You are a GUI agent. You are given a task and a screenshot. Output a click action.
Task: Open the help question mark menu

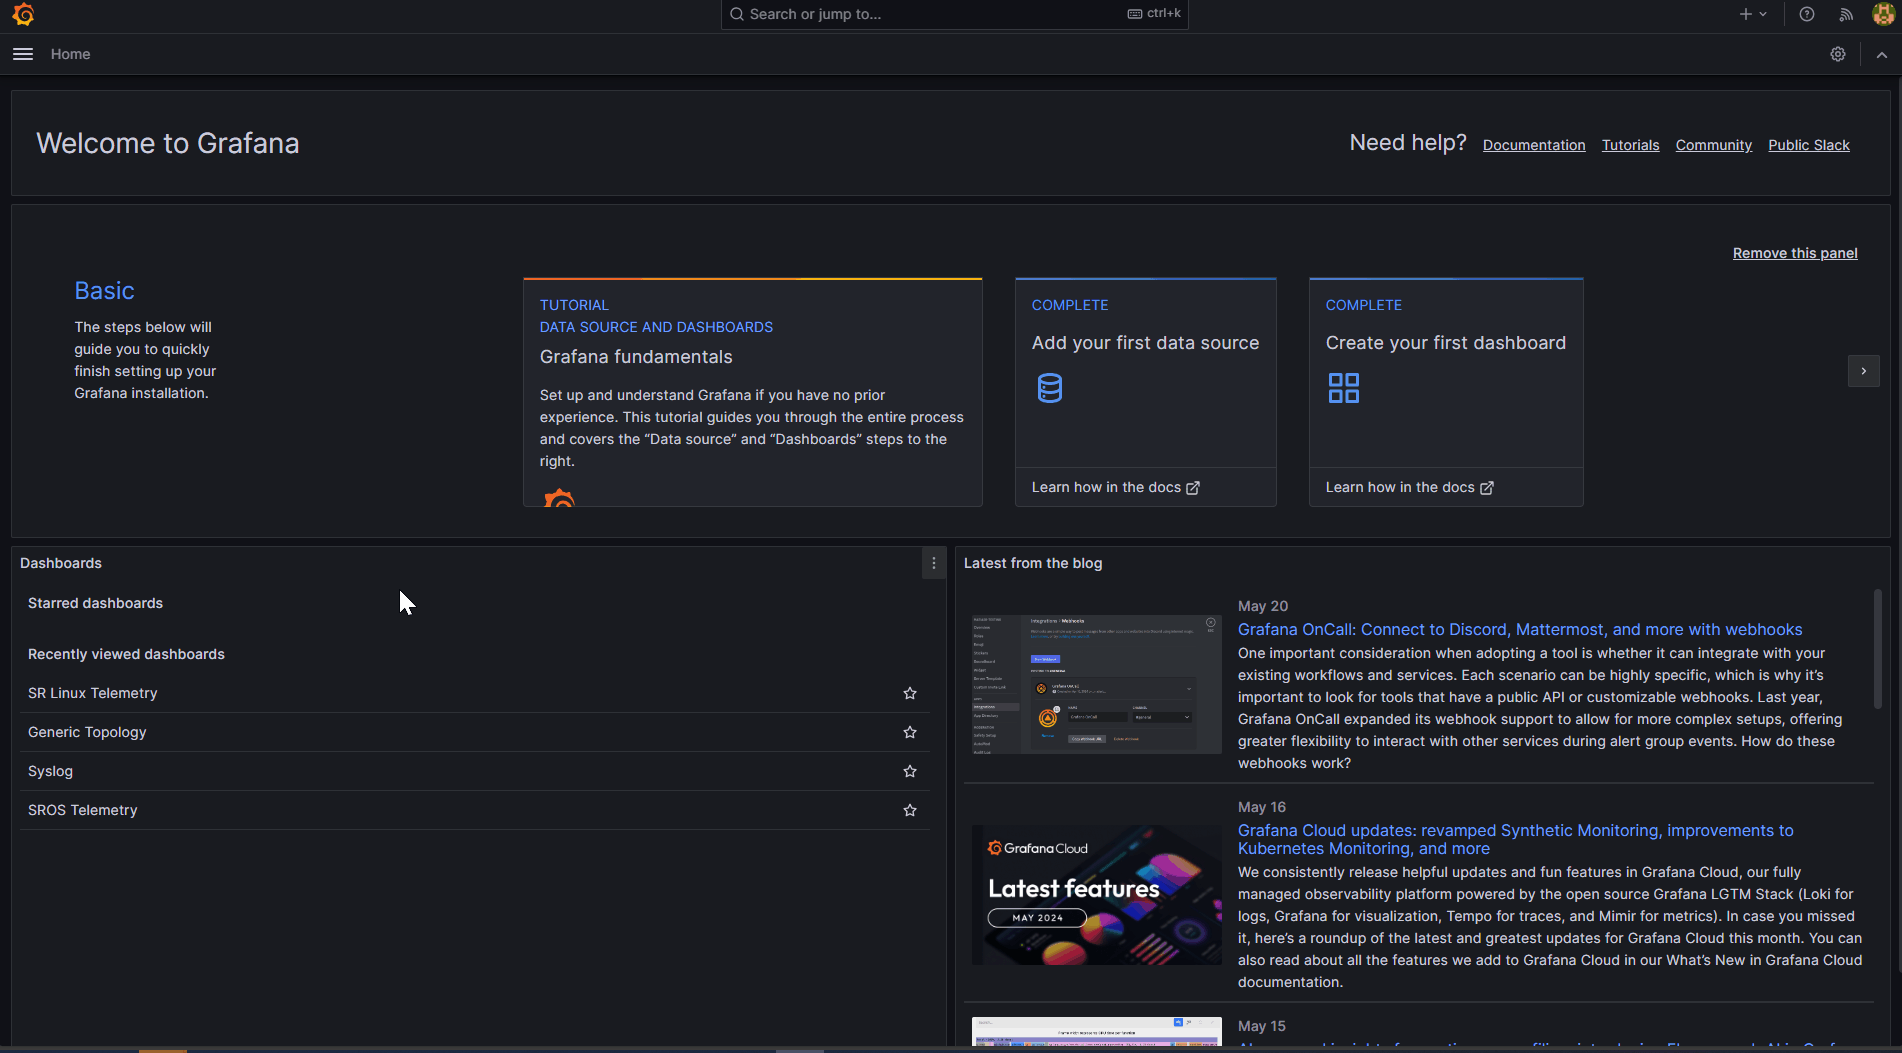1807,14
